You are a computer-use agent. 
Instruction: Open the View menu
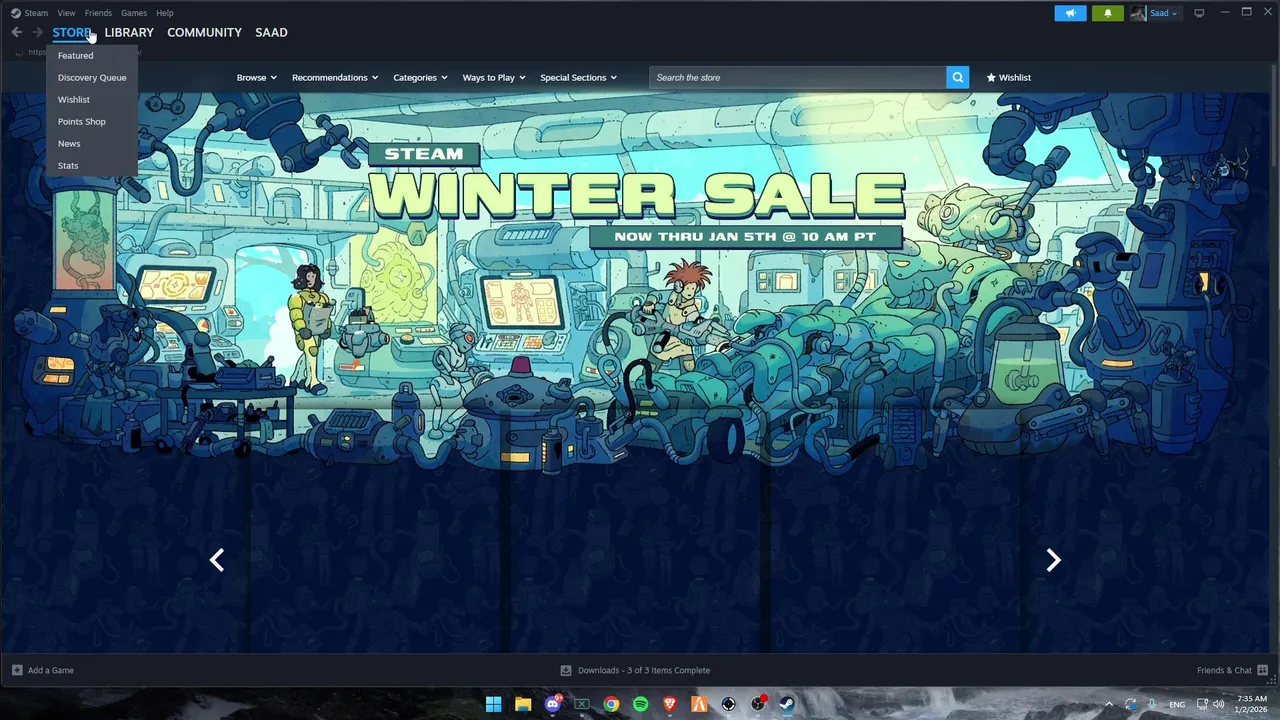pyautogui.click(x=66, y=13)
